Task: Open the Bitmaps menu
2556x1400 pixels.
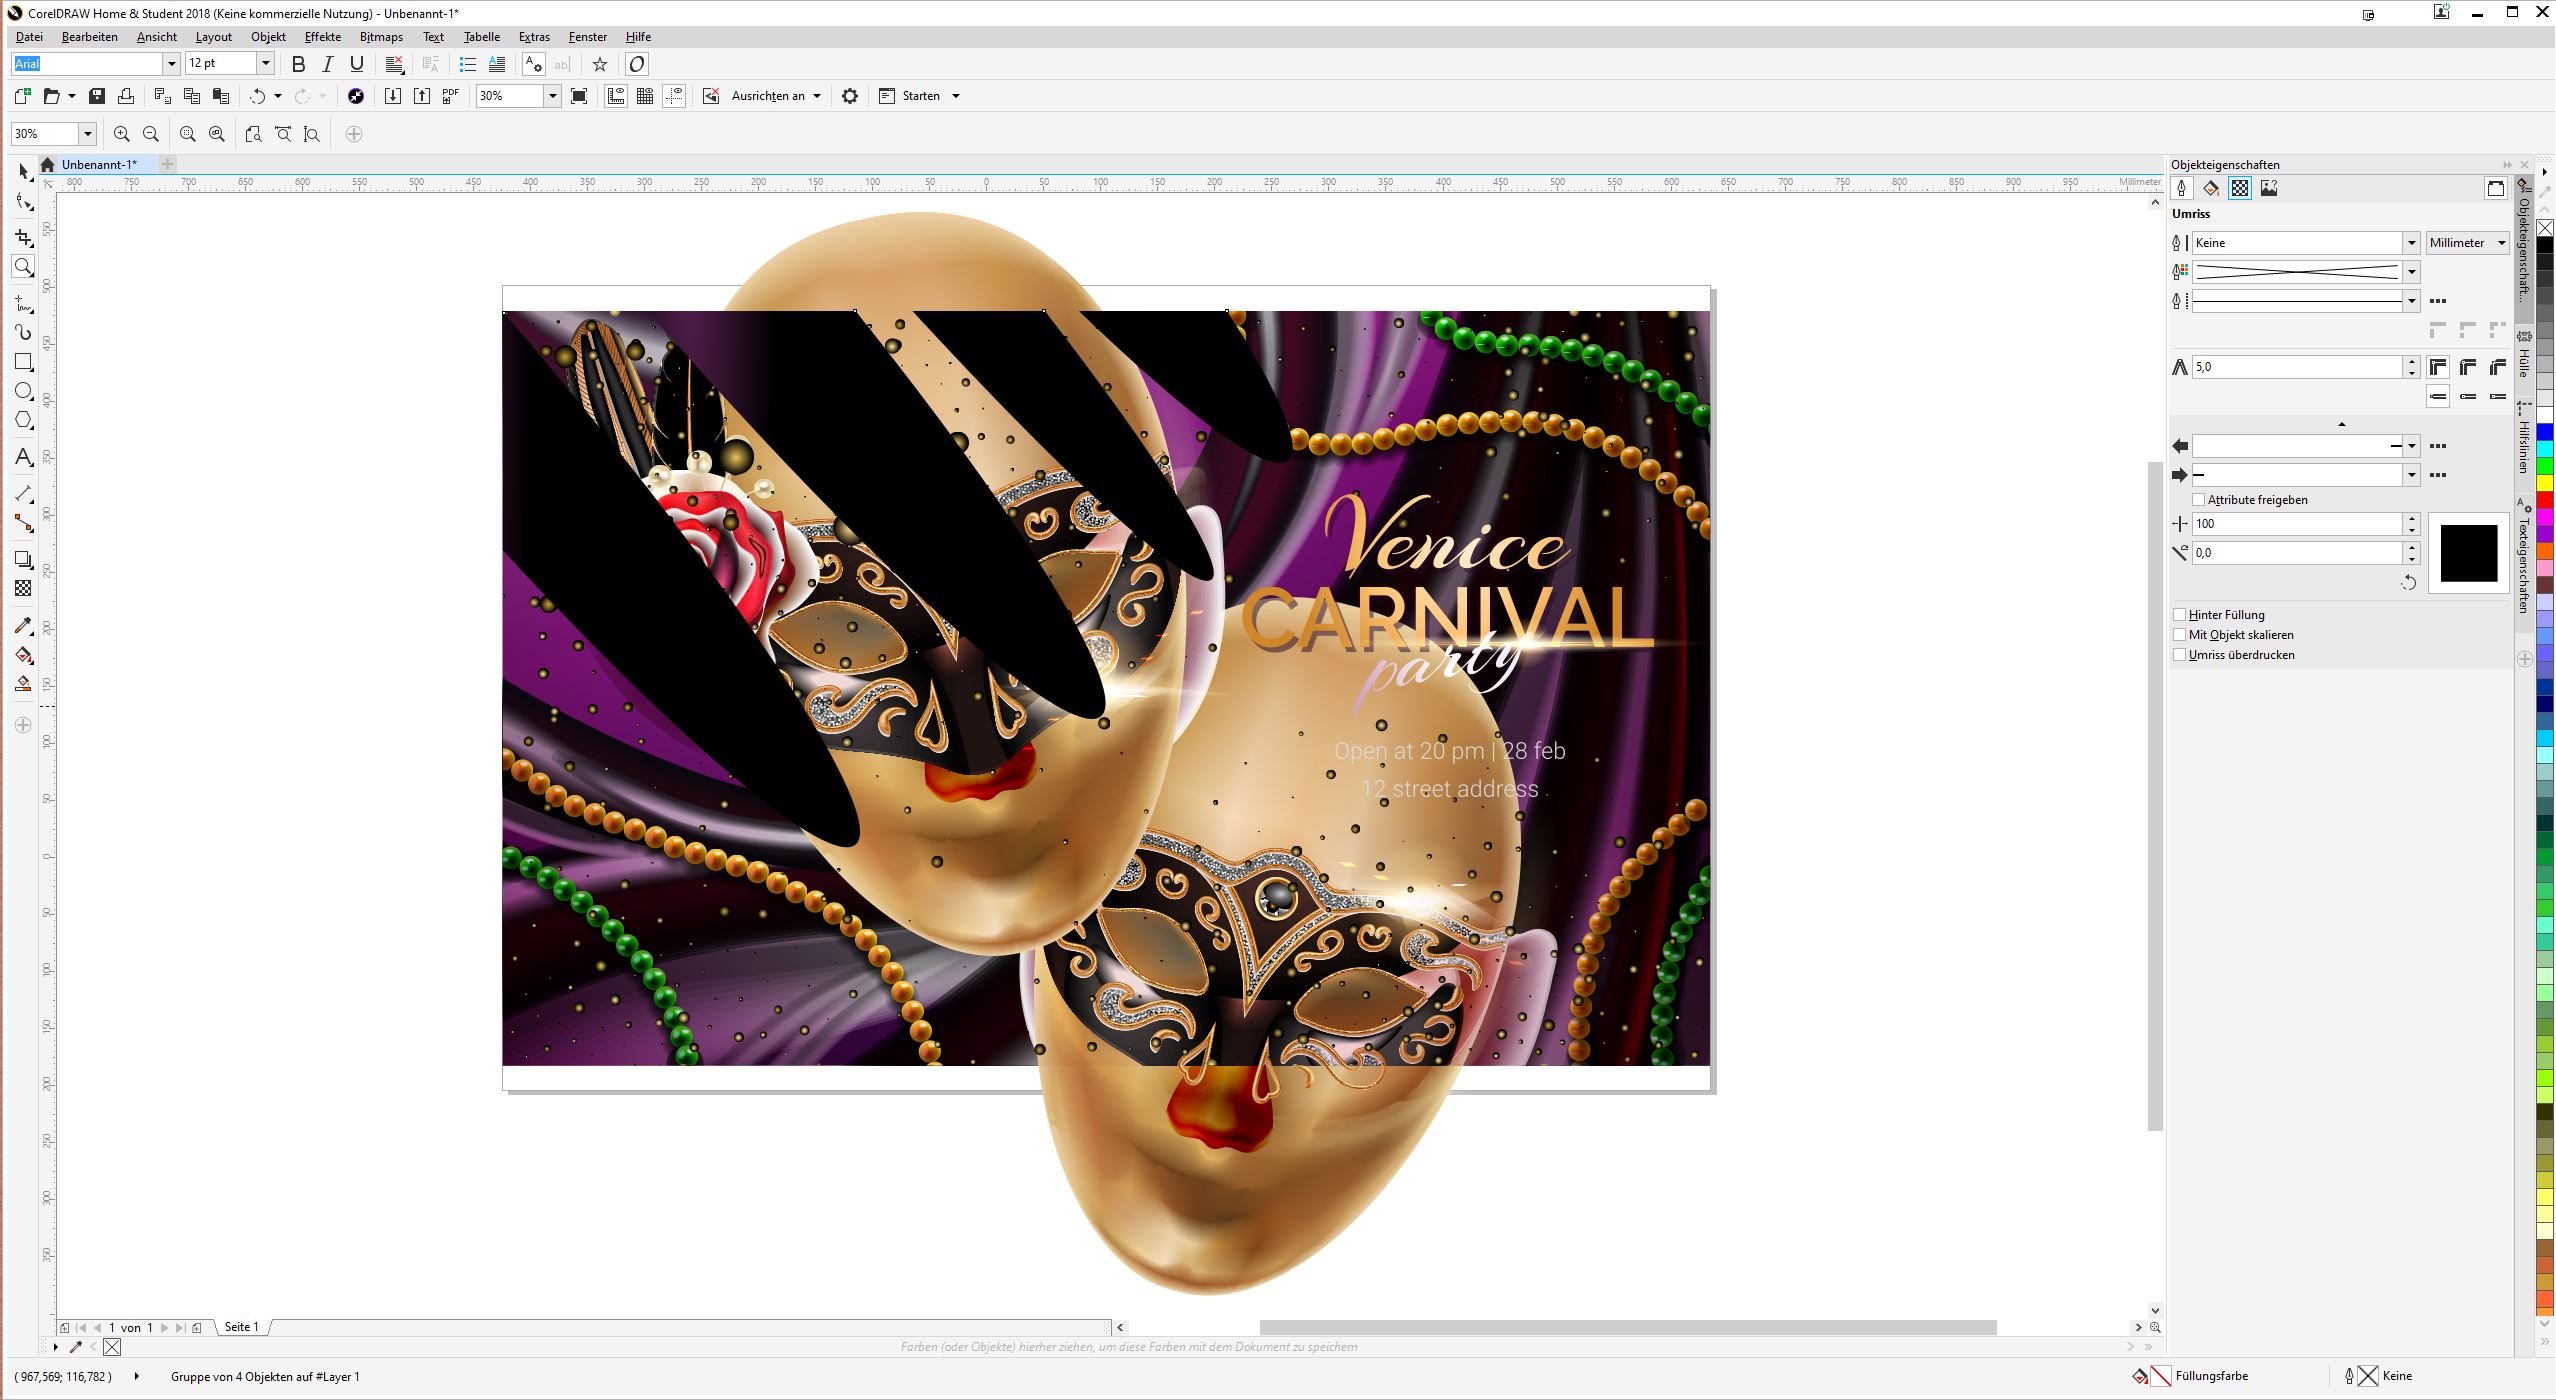Action: click(381, 37)
